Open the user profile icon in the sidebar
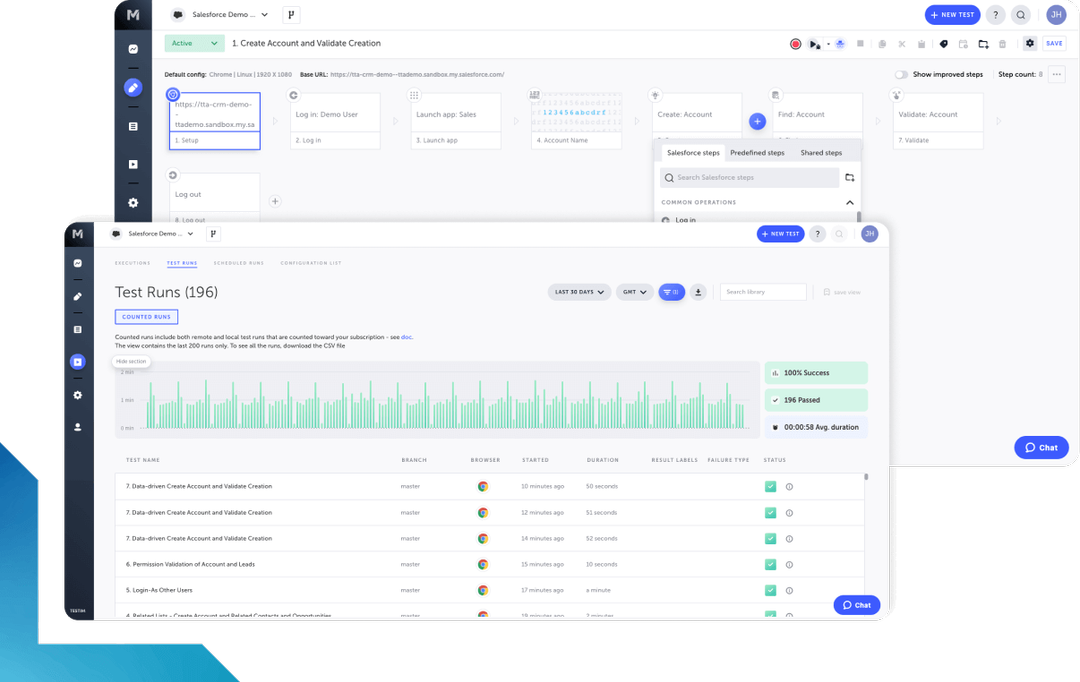This screenshot has width=1080, height=682. coord(77,427)
